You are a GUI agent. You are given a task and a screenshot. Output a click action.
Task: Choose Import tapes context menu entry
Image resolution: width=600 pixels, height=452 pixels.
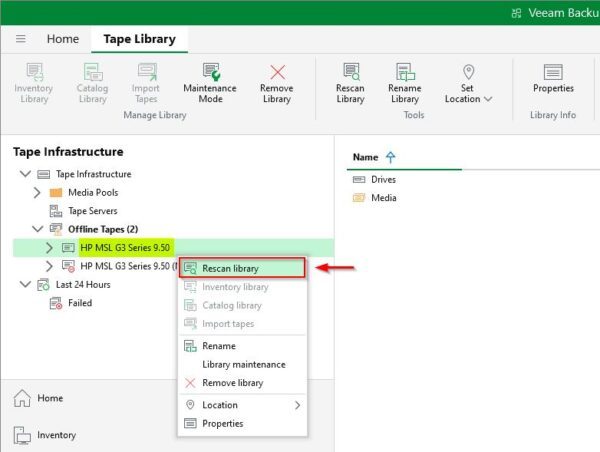pyautogui.click(x=242, y=324)
